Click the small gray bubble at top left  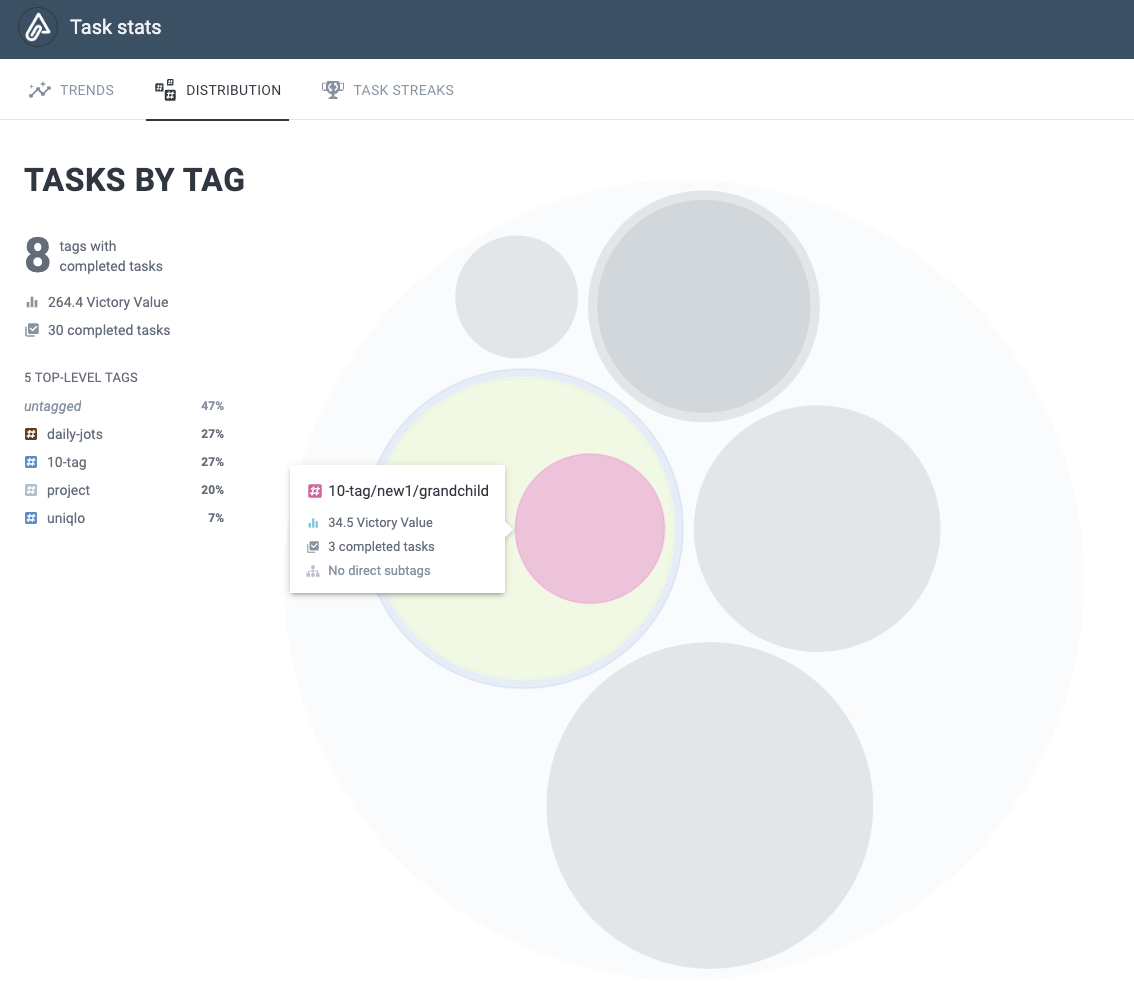516,297
